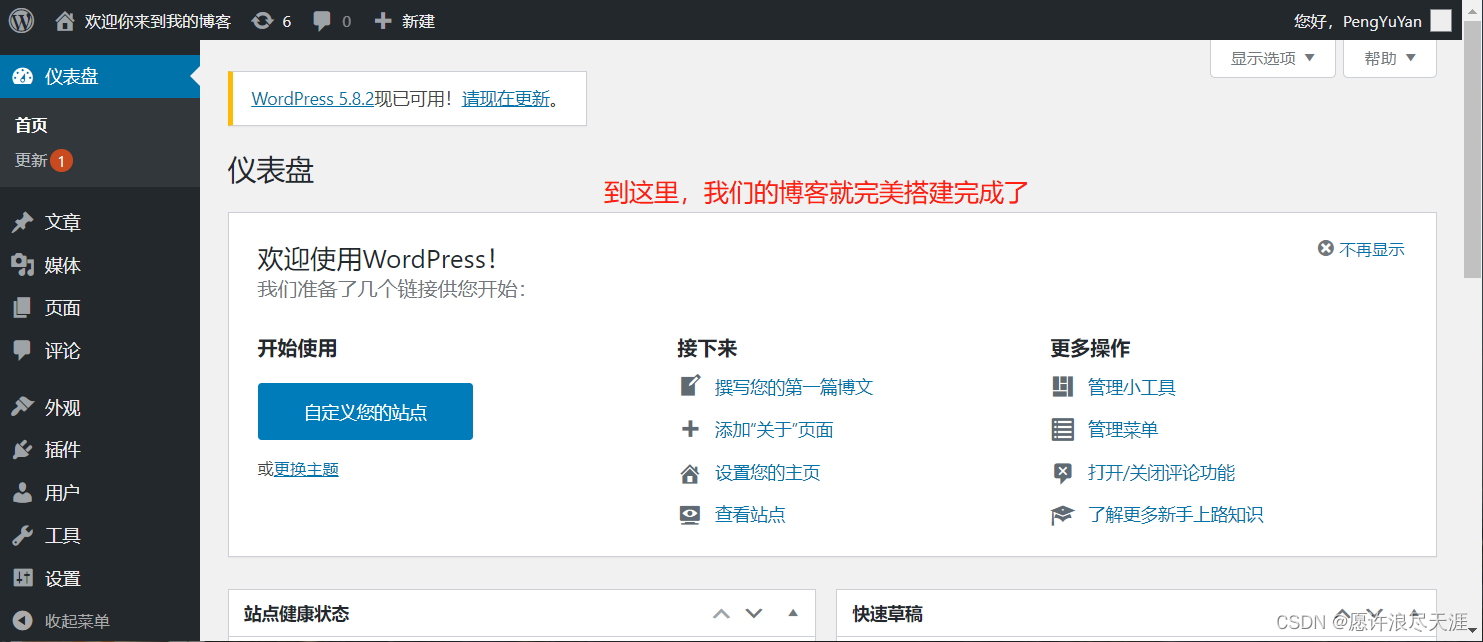Click the 请现在更新 link
This screenshot has height=642, width=1483.
coord(506,99)
